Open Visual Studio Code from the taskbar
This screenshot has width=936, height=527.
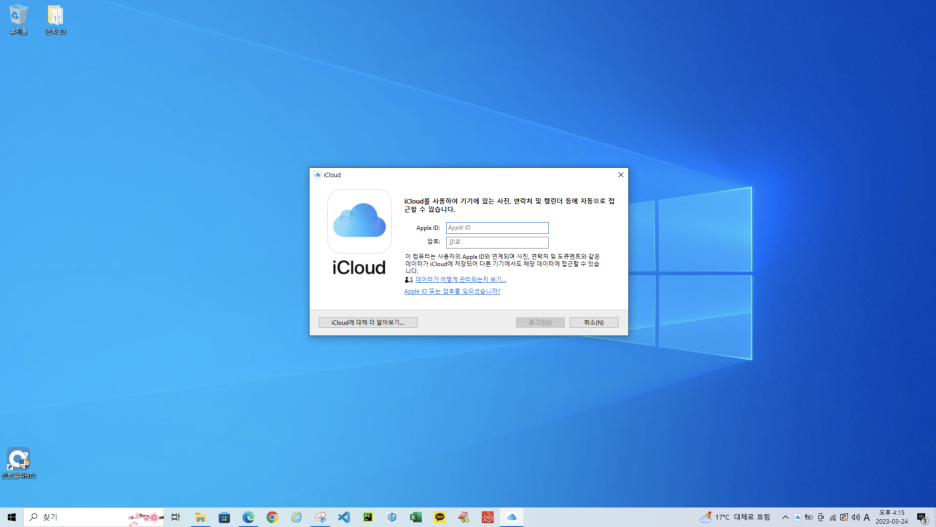pyautogui.click(x=344, y=517)
